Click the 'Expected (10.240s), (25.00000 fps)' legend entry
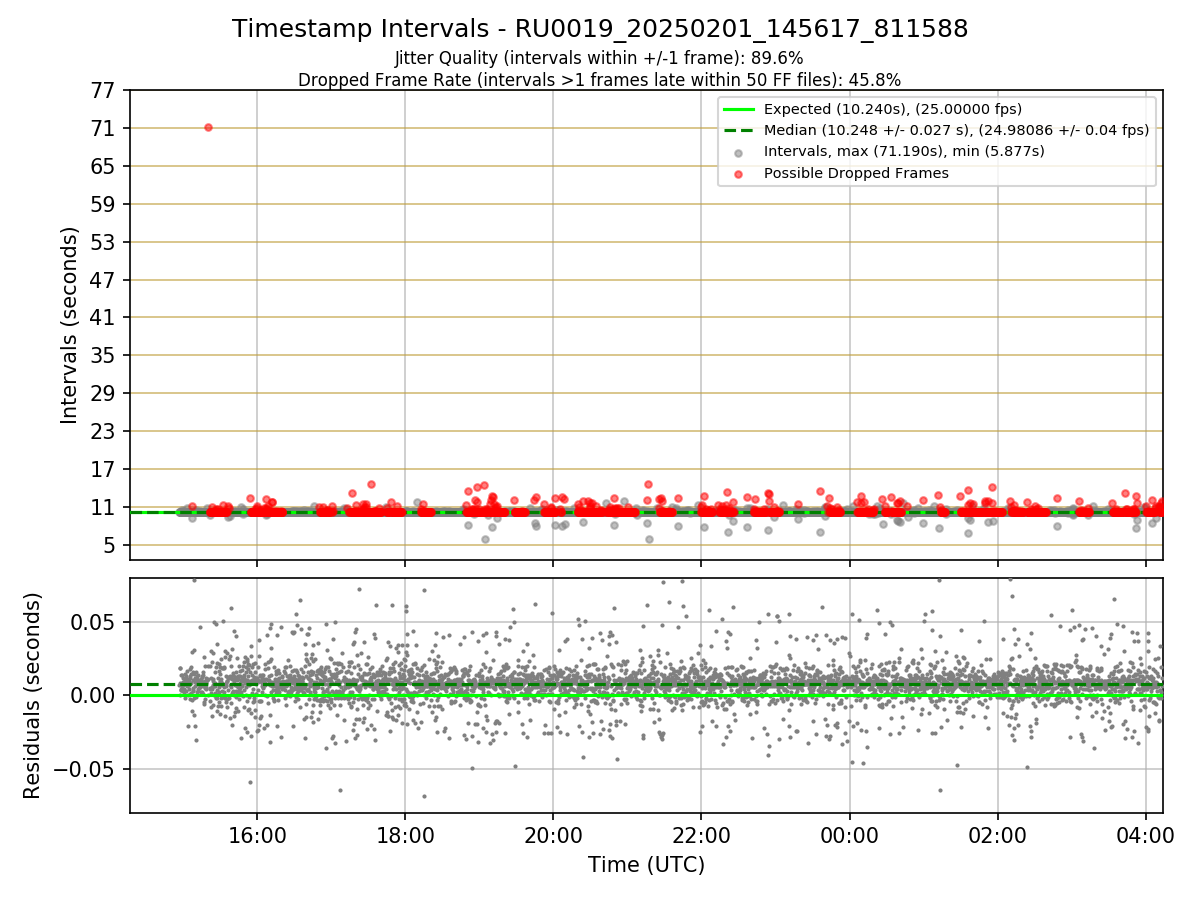The height and width of the screenshot is (900, 1200). point(892,109)
